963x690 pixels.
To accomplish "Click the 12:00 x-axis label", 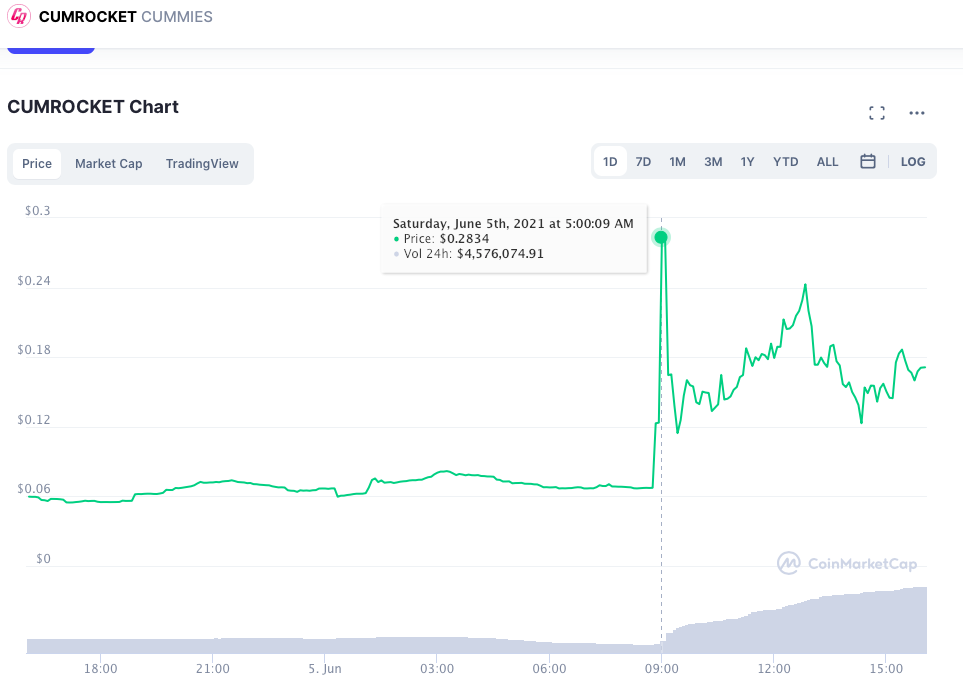I will click(774, 668).
